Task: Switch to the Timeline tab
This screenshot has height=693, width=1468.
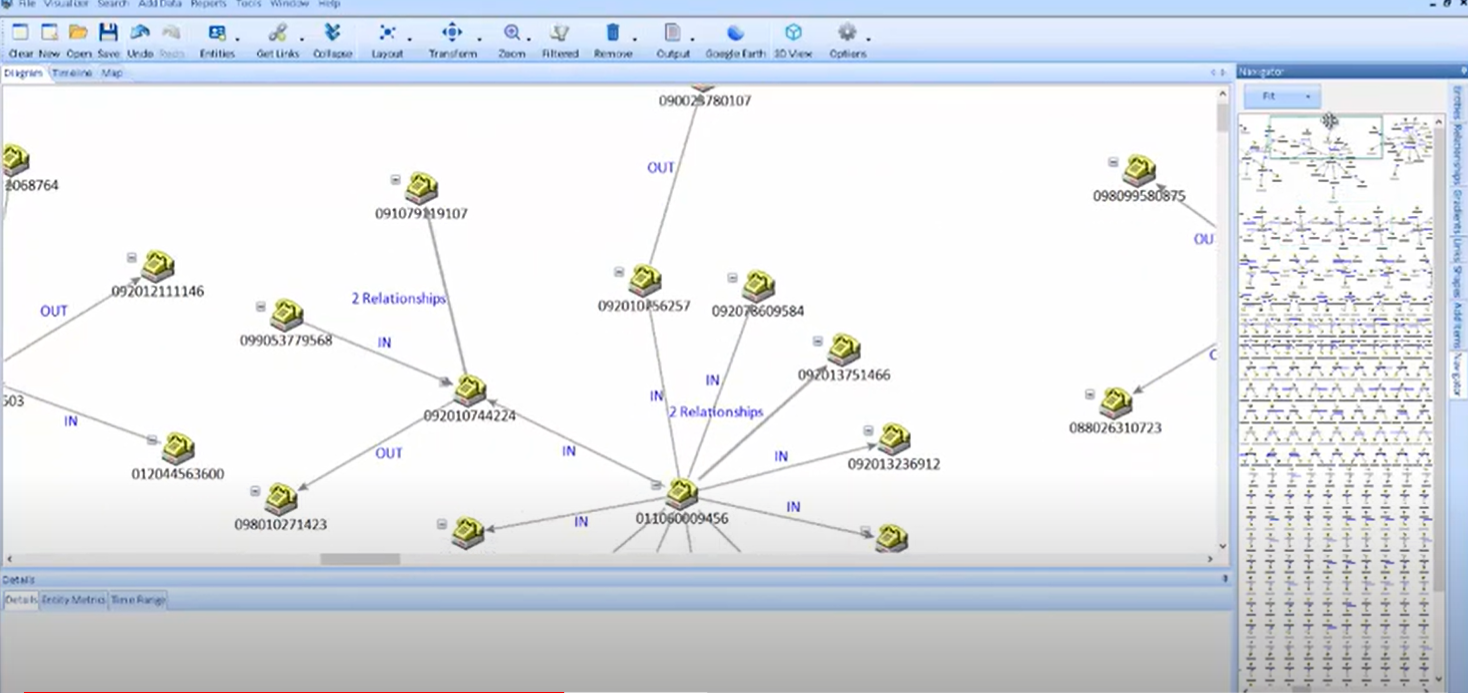Action: (70, 72)
